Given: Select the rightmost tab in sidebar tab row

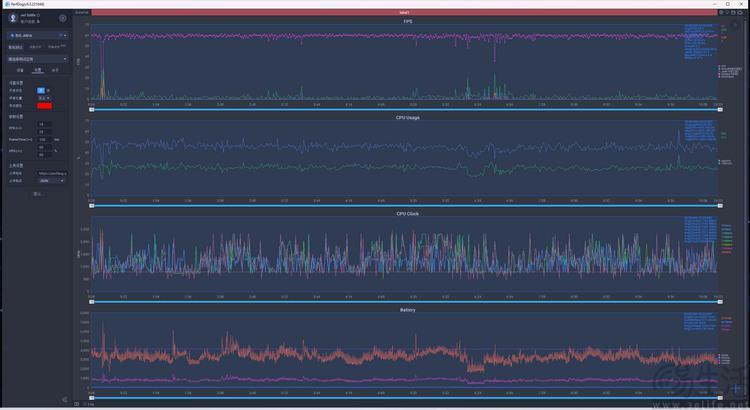Looking at the screenshot, I should [x=55, y=71].
